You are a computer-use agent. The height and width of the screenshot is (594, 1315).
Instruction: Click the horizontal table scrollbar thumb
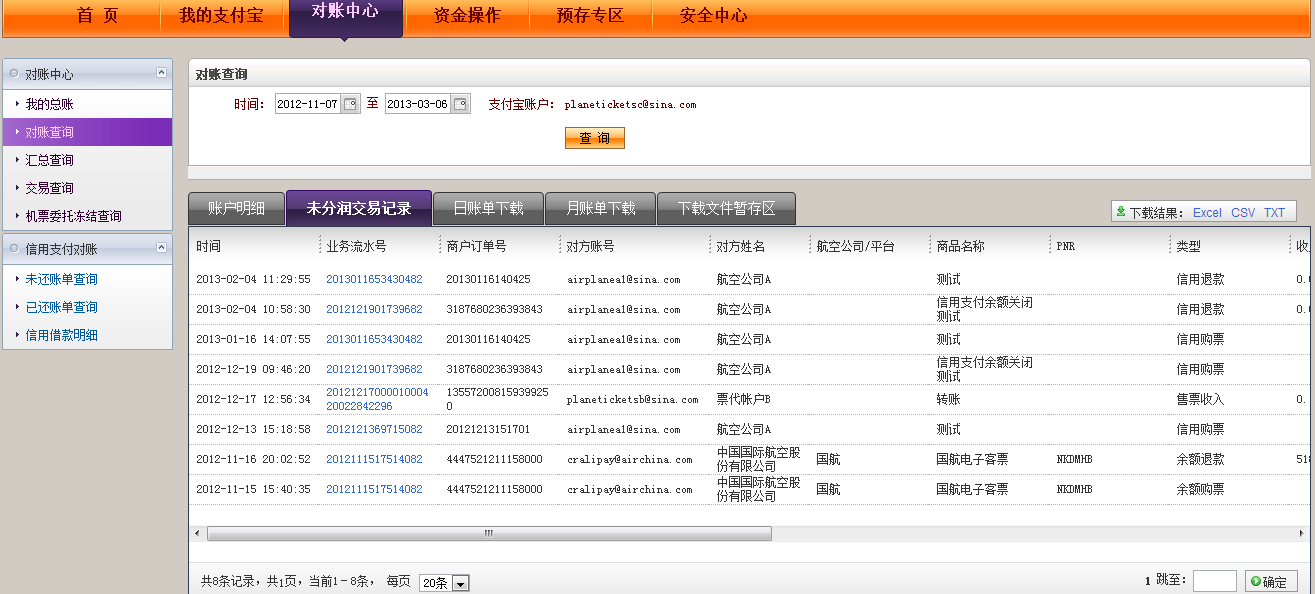pyautogui.click(x=489, y=534)
